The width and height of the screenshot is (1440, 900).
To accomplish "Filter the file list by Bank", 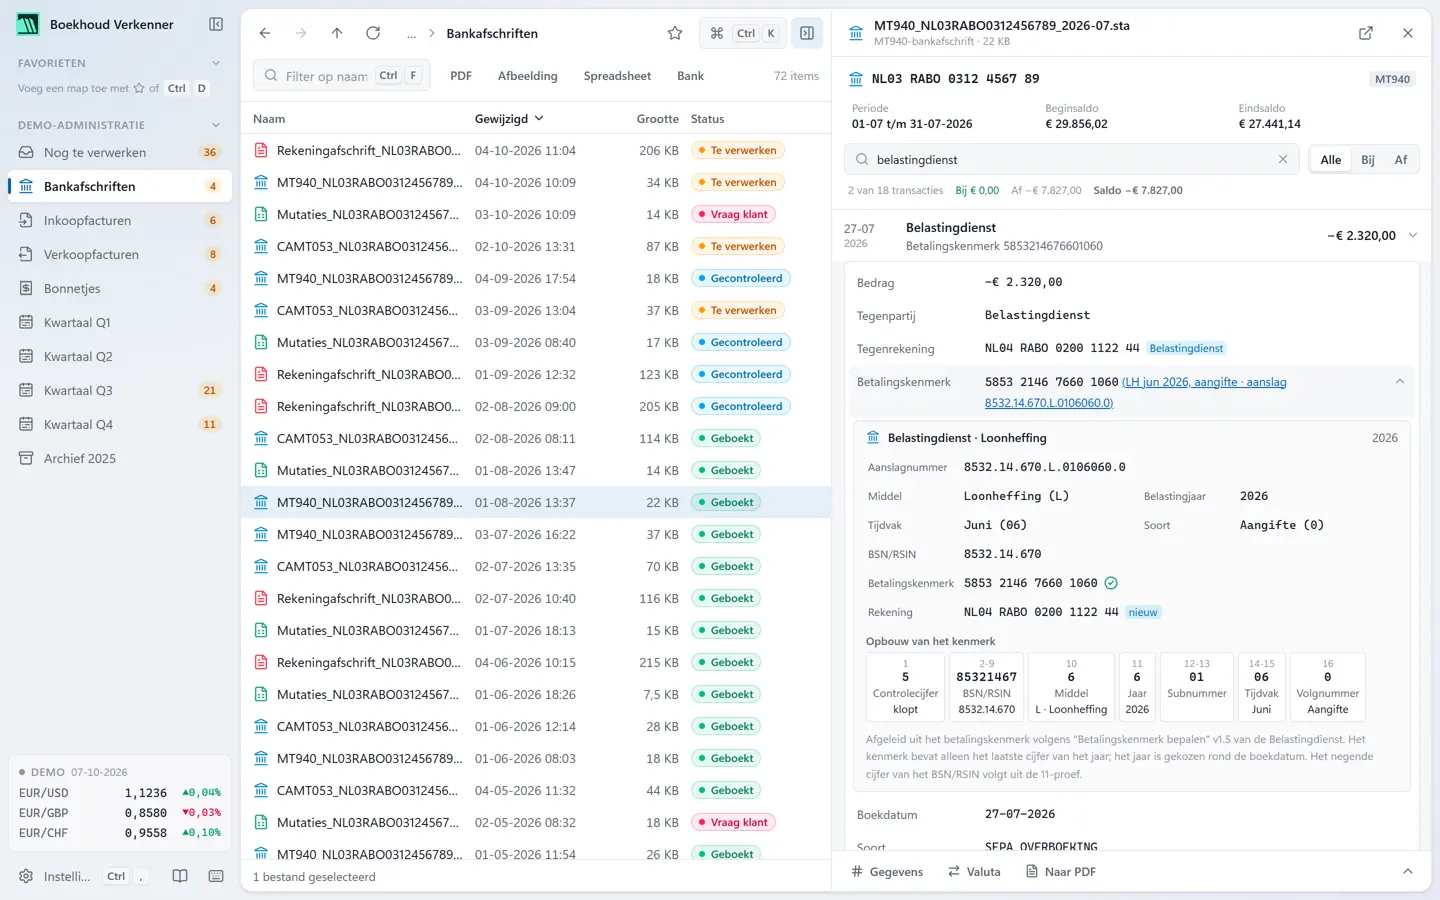I will tap(690, 76).
